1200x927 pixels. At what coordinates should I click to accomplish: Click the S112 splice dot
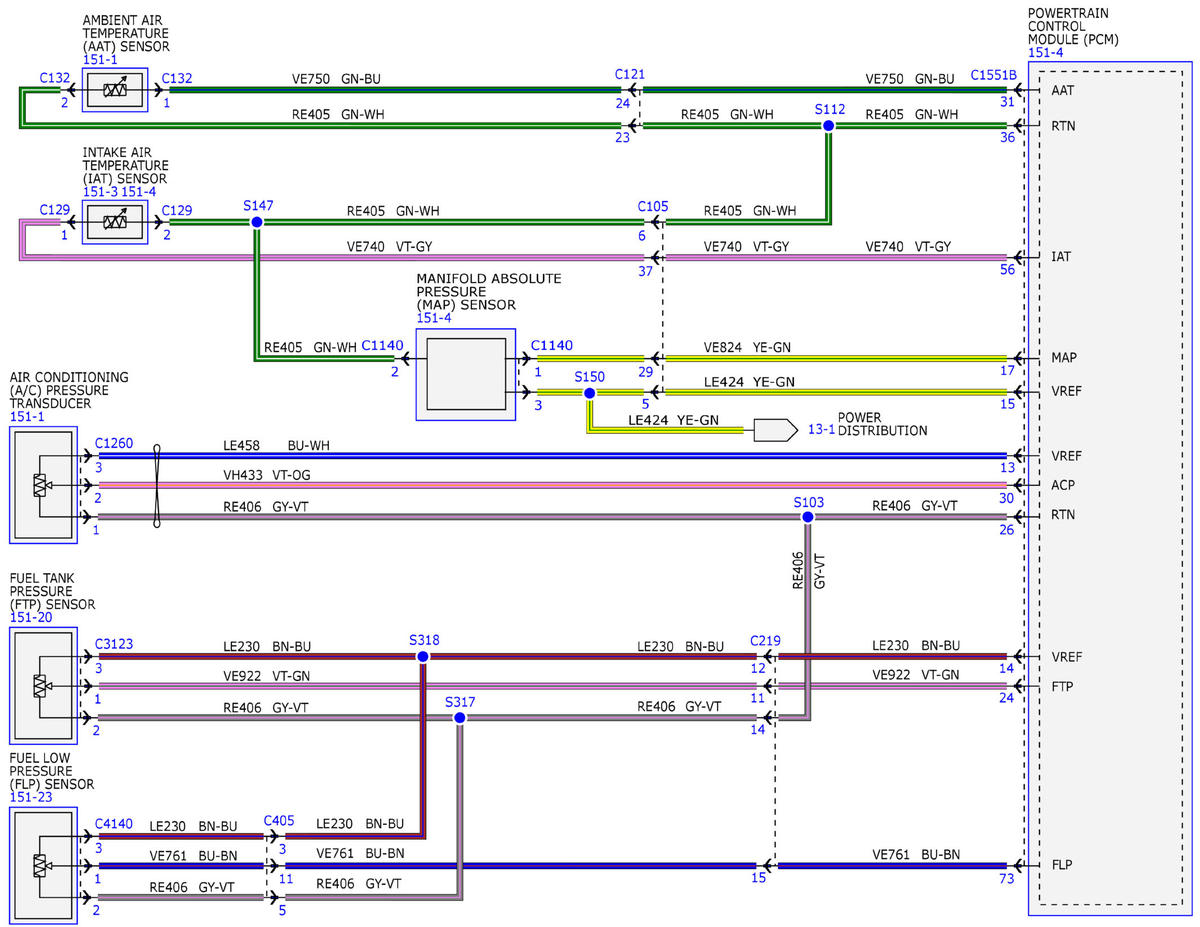tap(827, 126)
